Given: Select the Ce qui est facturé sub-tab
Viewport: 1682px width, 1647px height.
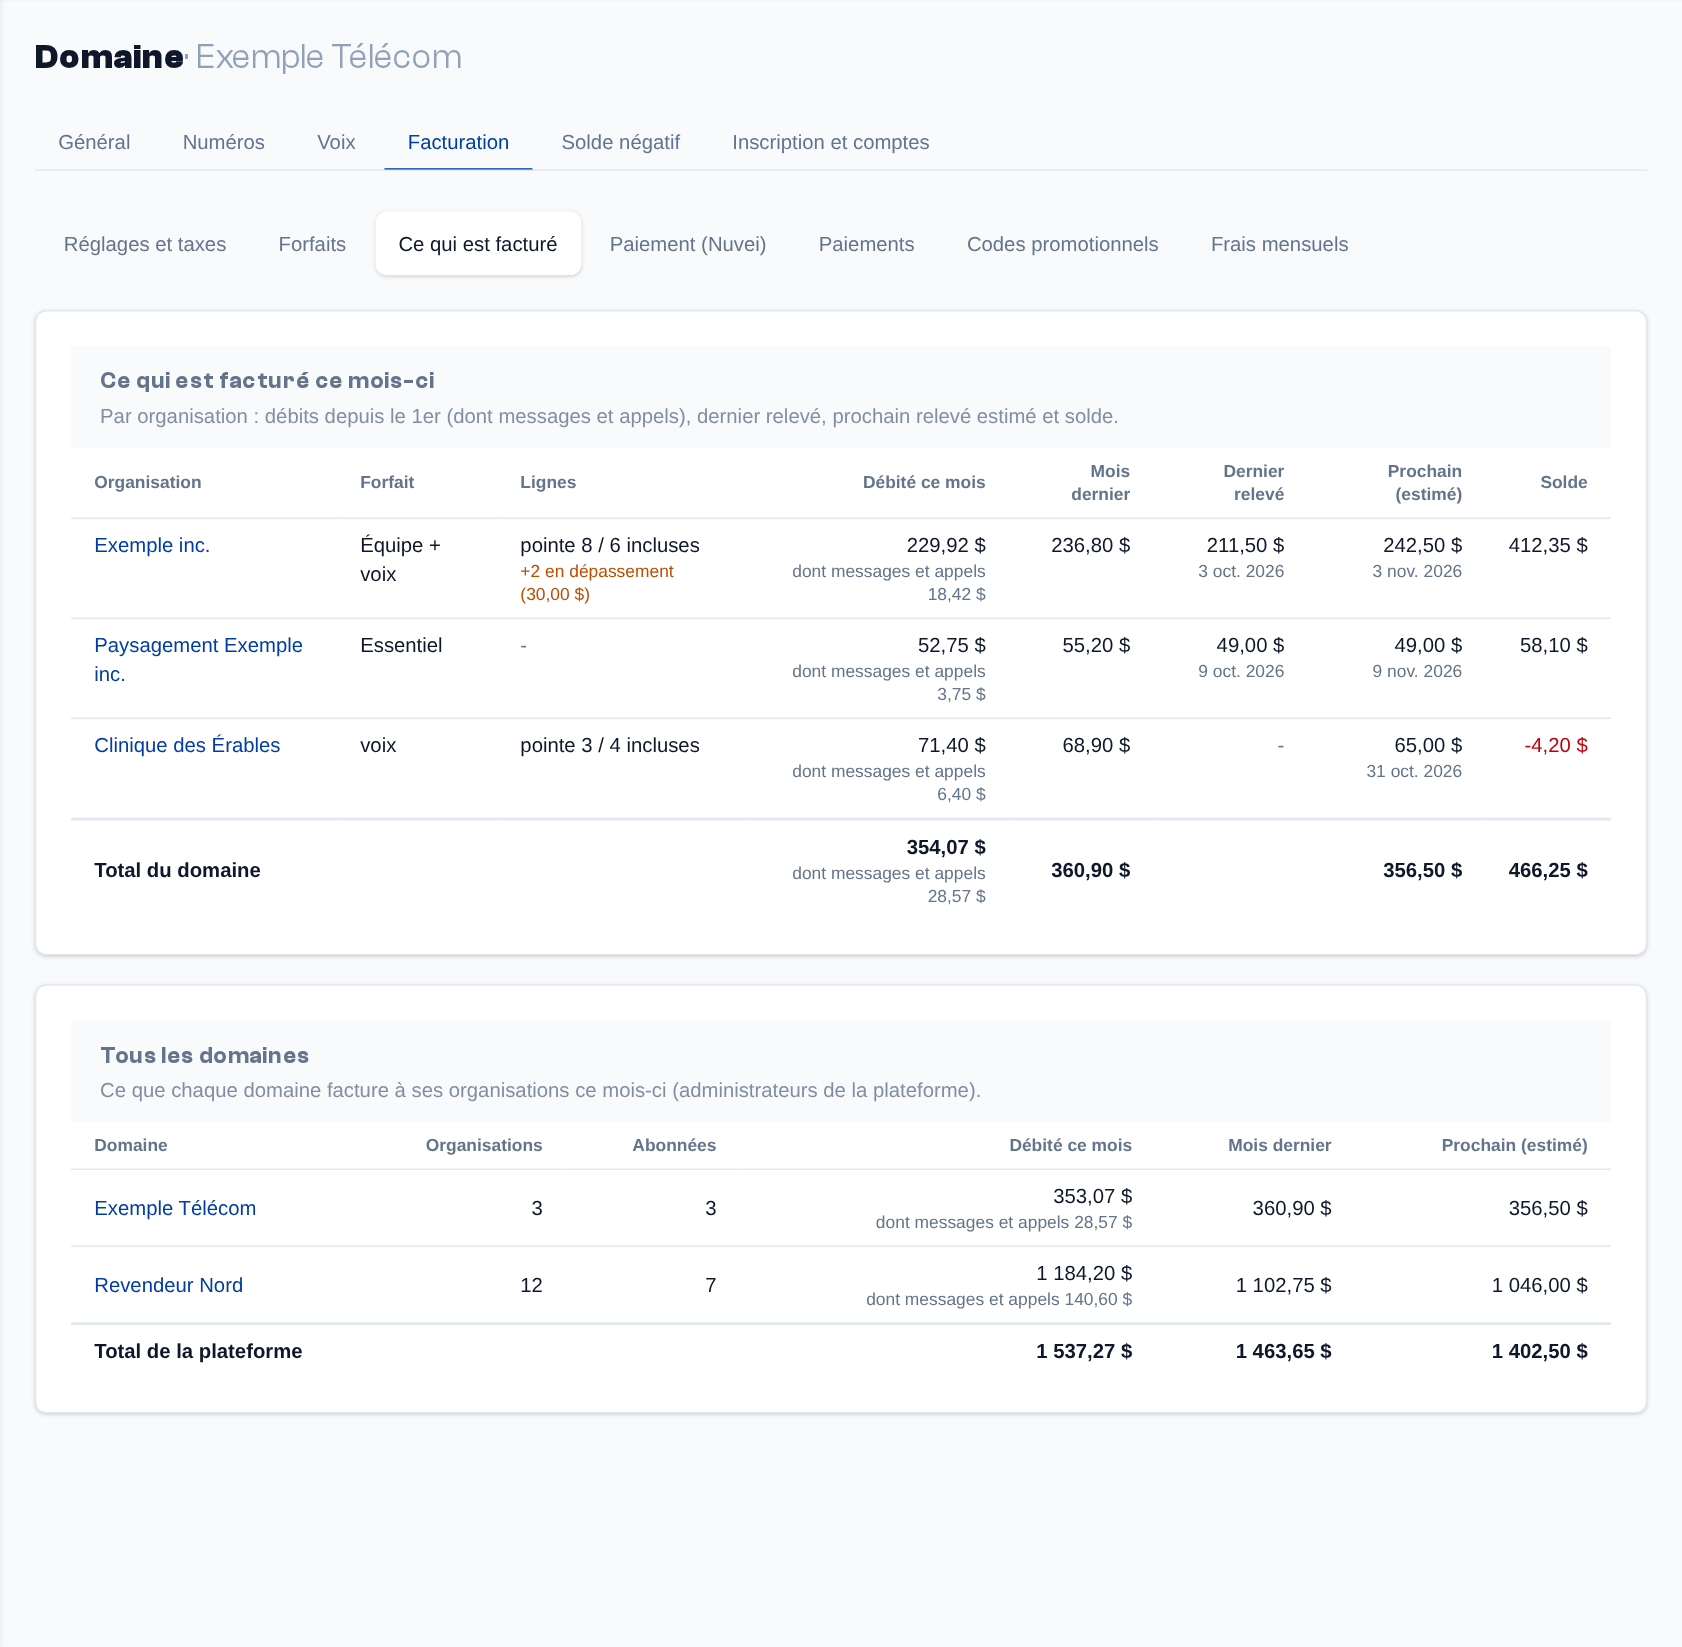Looking at the screenshot, I should click(478, 244).
